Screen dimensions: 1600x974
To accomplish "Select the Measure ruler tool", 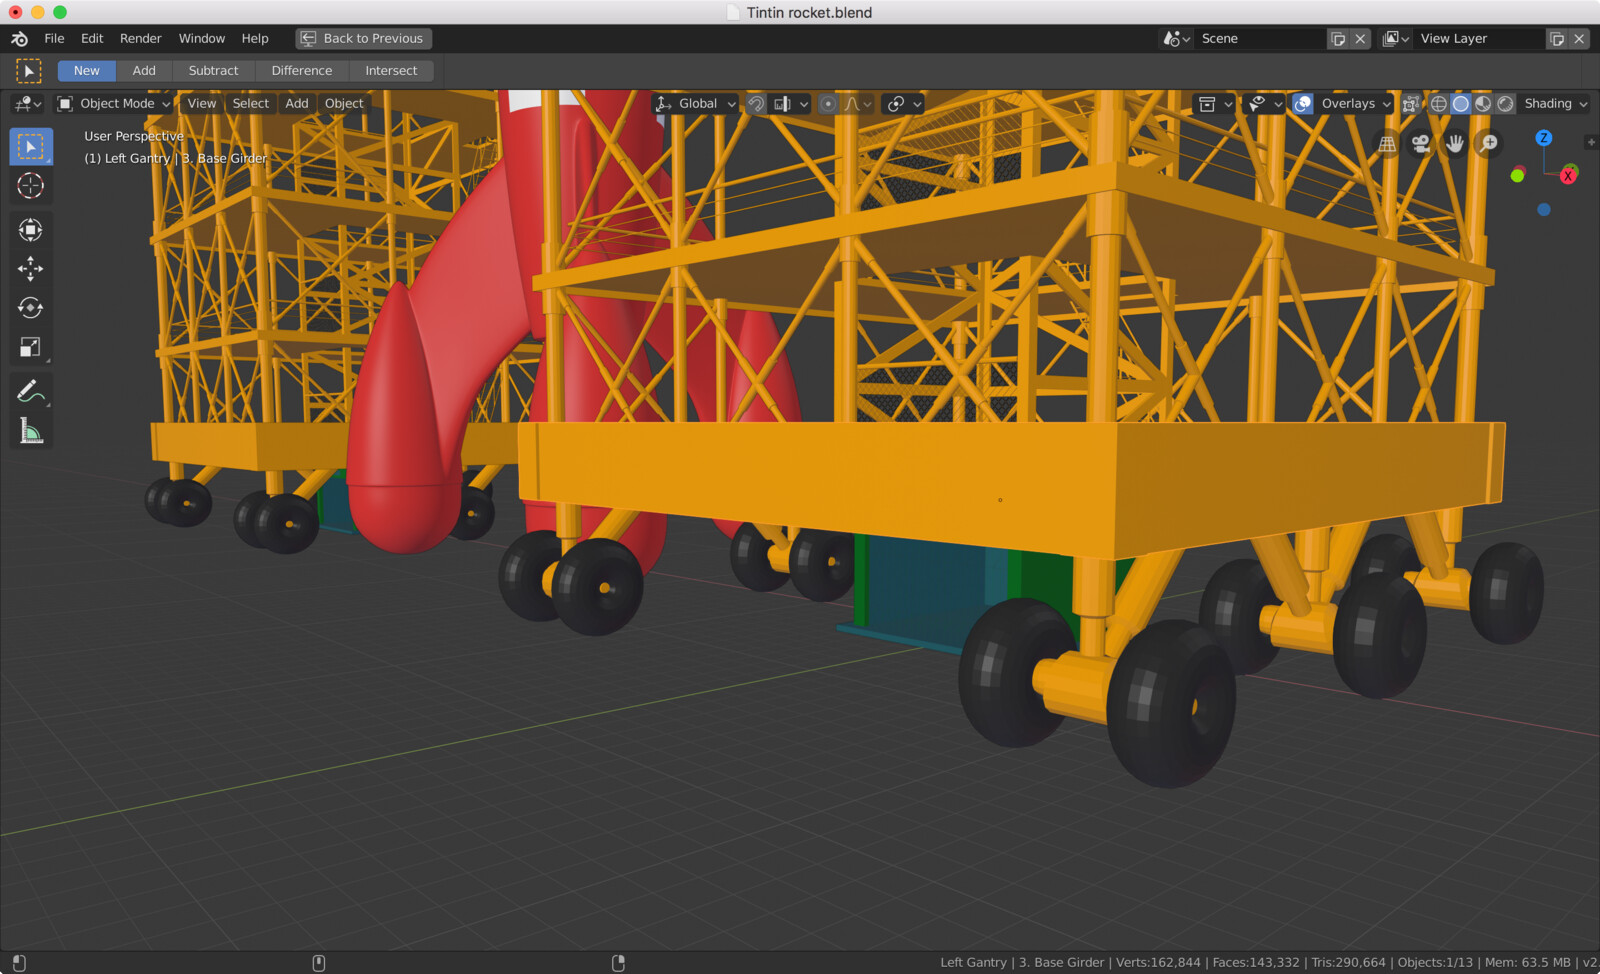I will (30, 430).
